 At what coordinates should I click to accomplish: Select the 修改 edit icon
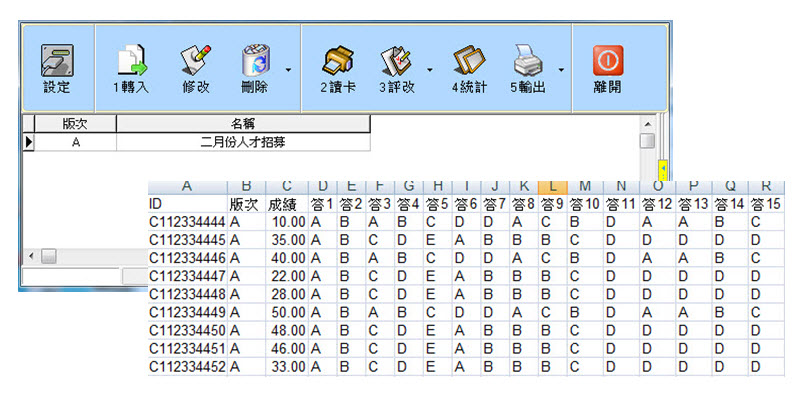(x=196, y=60)
